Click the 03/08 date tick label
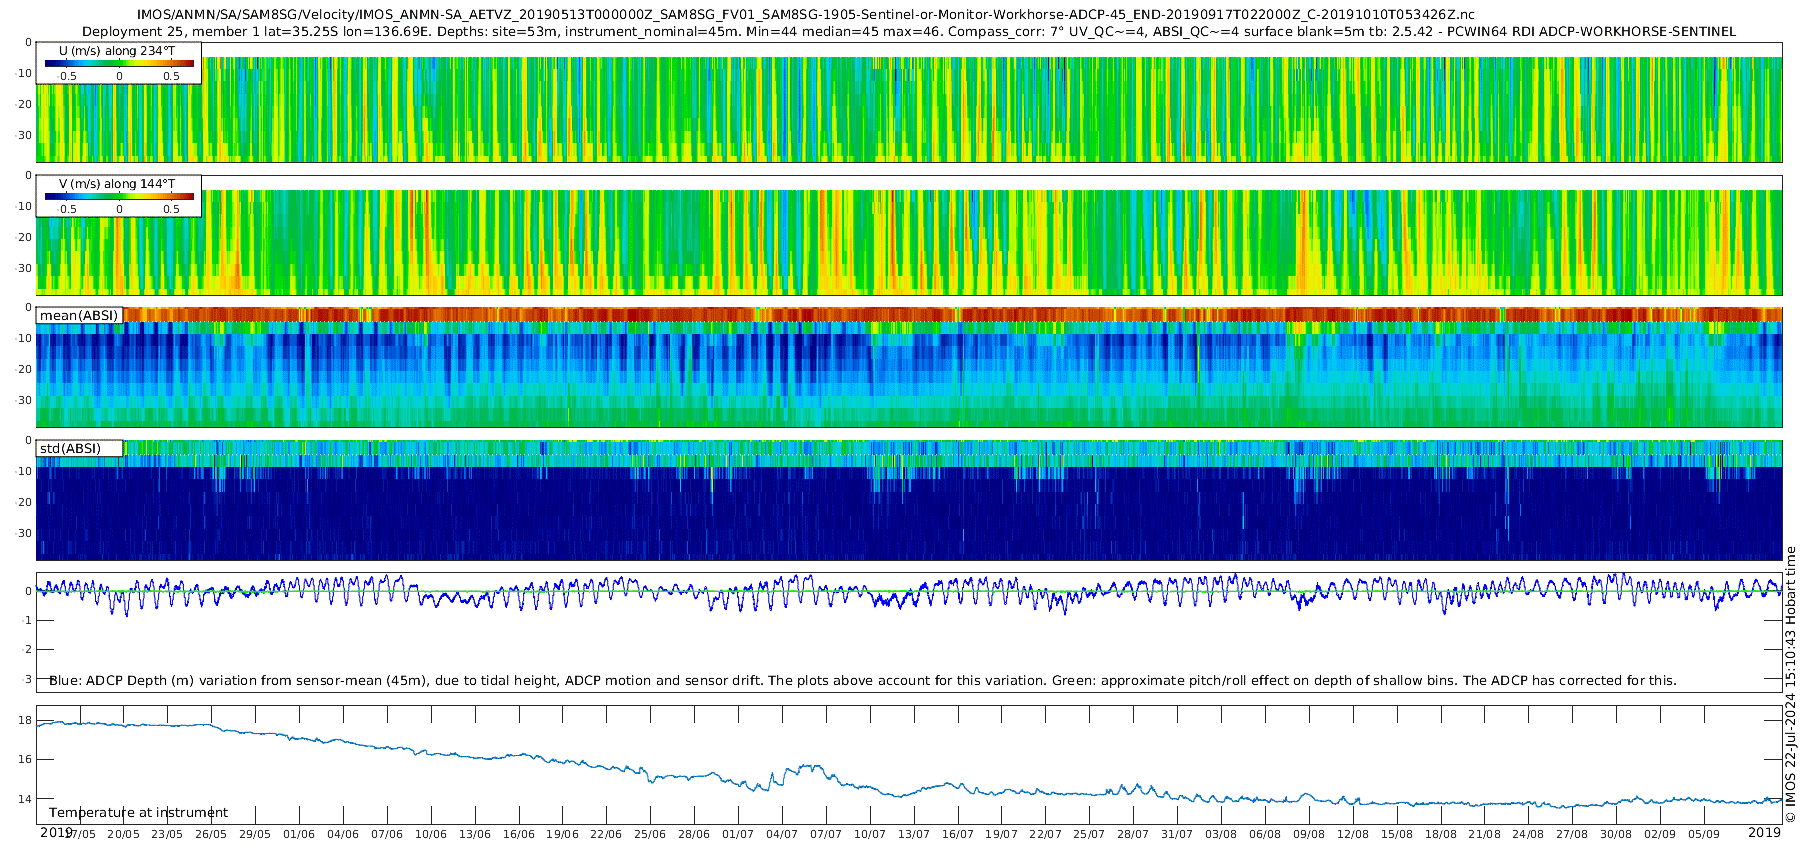Image resolution: width=1800 pixels, height=850 pixels. click(1221, 834)
